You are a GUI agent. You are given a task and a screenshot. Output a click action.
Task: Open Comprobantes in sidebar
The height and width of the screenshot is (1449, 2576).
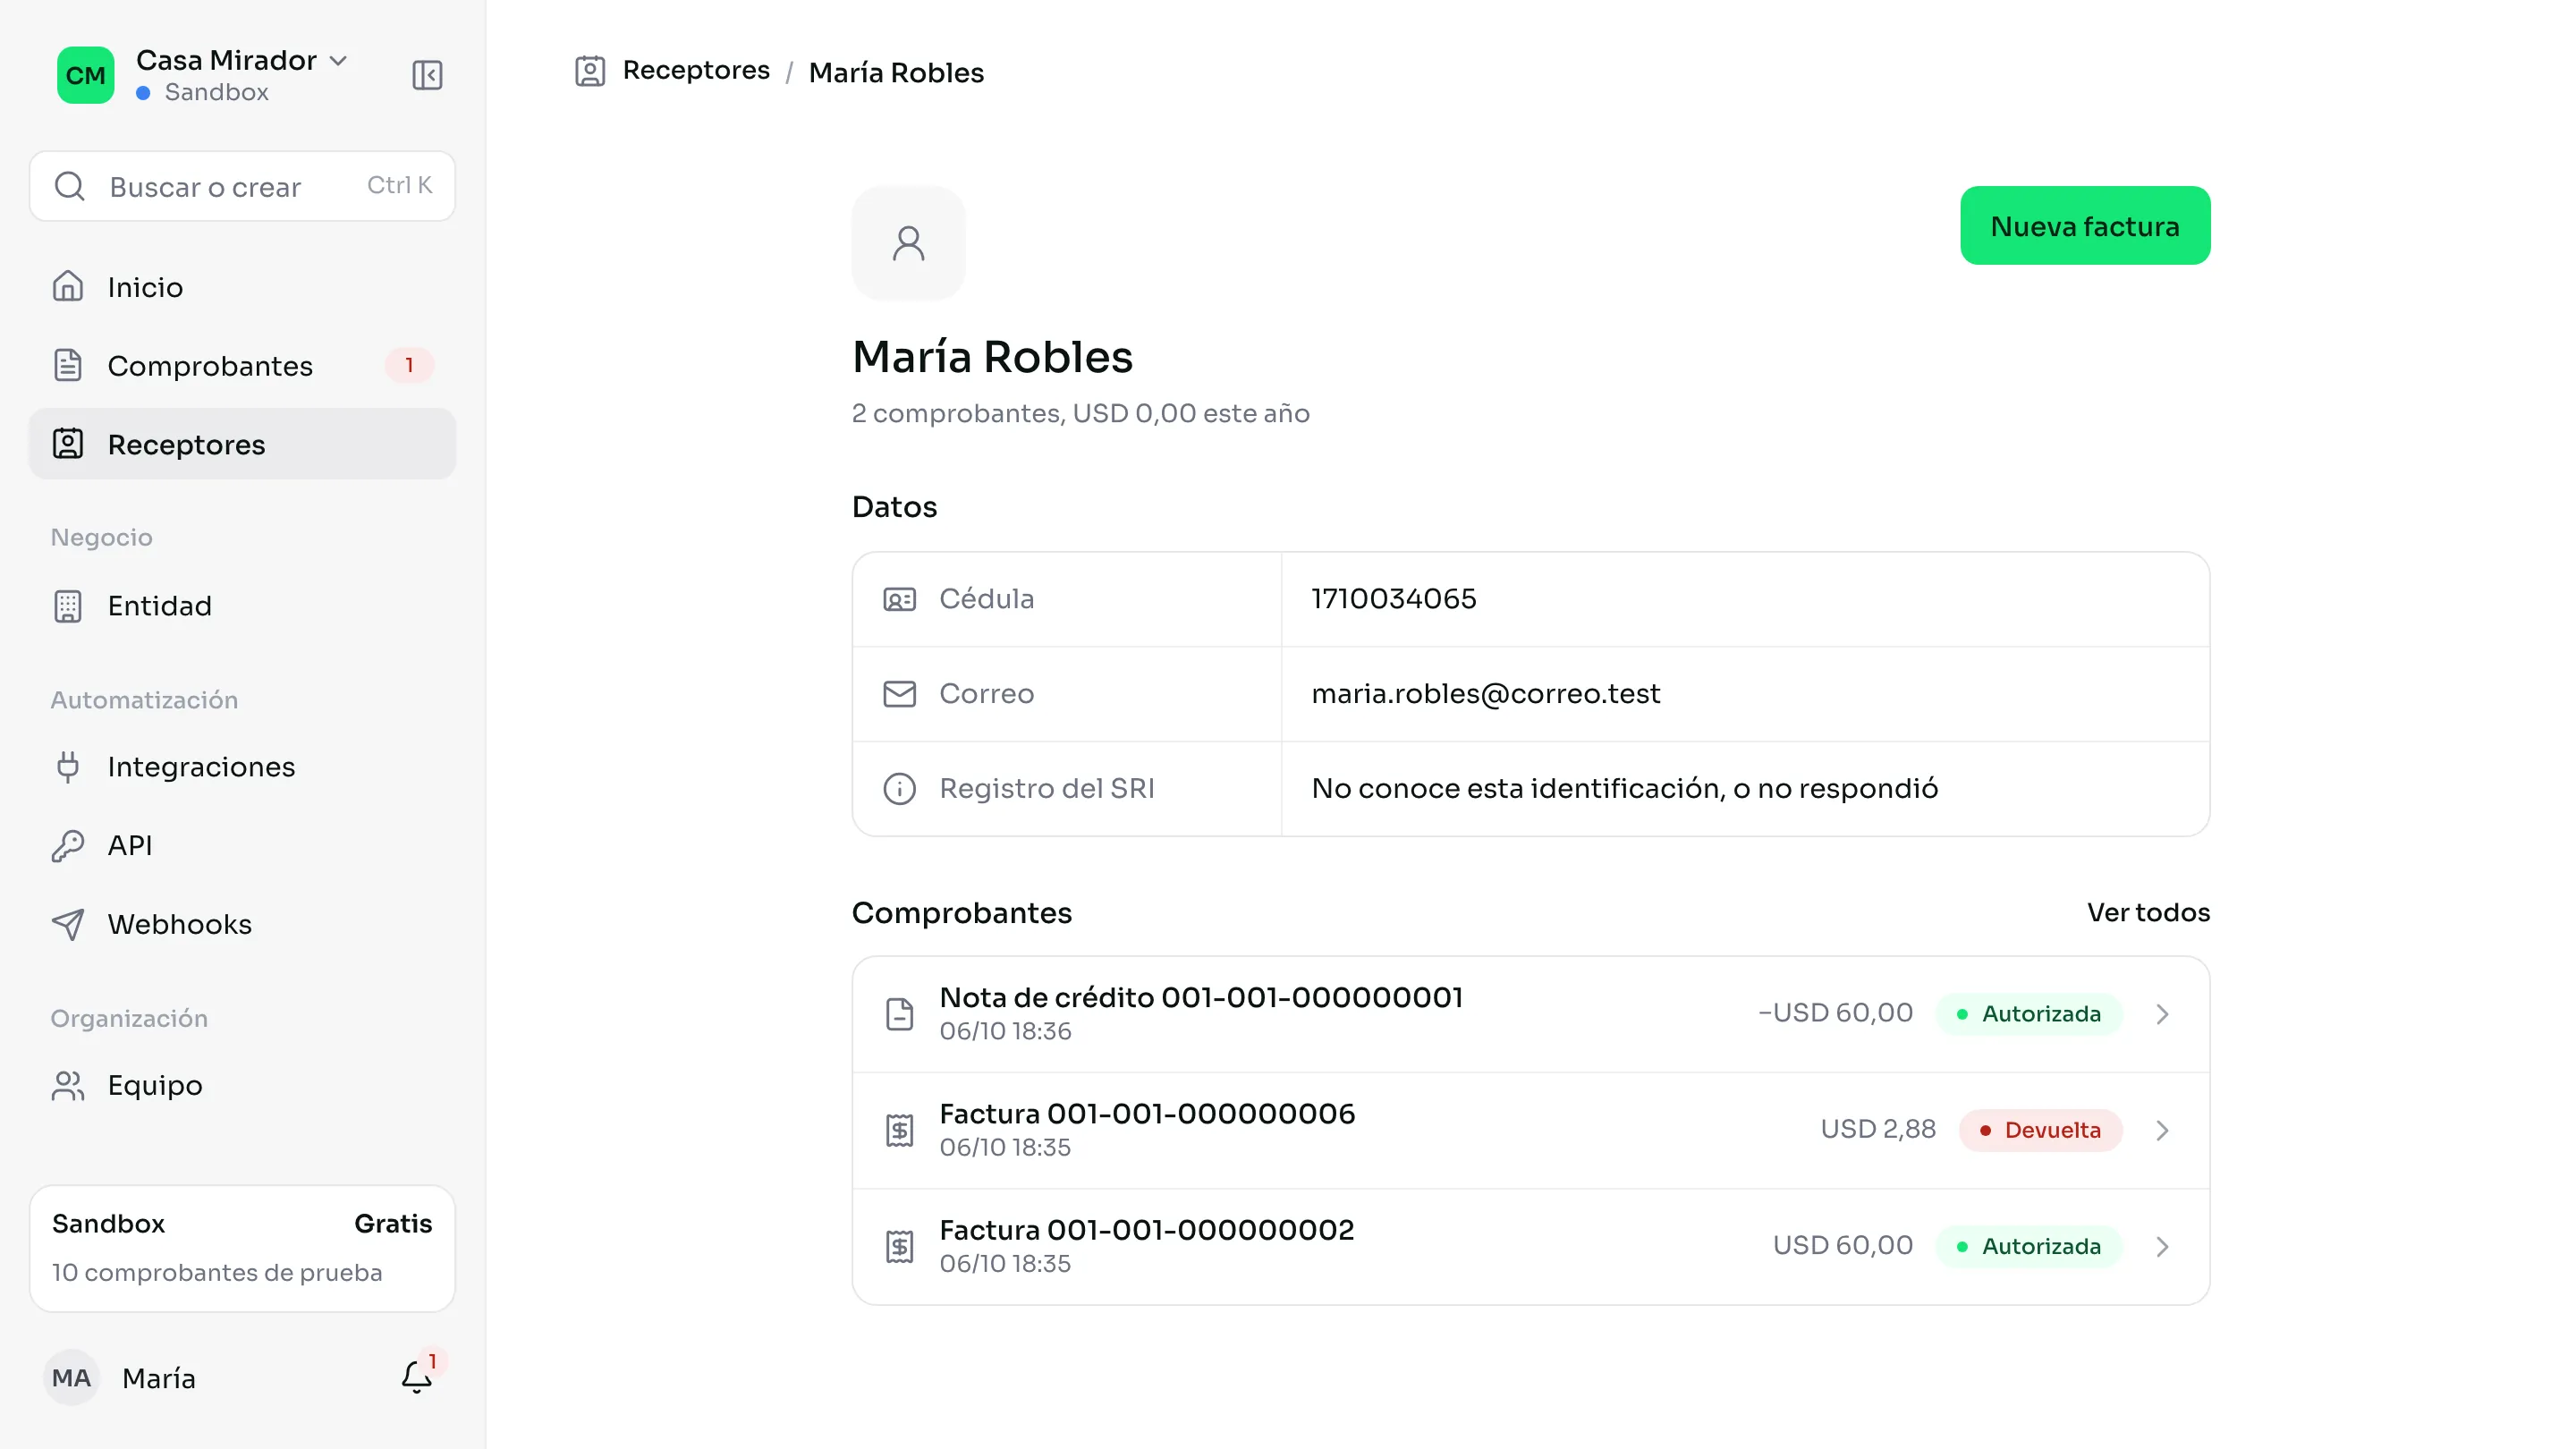242,366
